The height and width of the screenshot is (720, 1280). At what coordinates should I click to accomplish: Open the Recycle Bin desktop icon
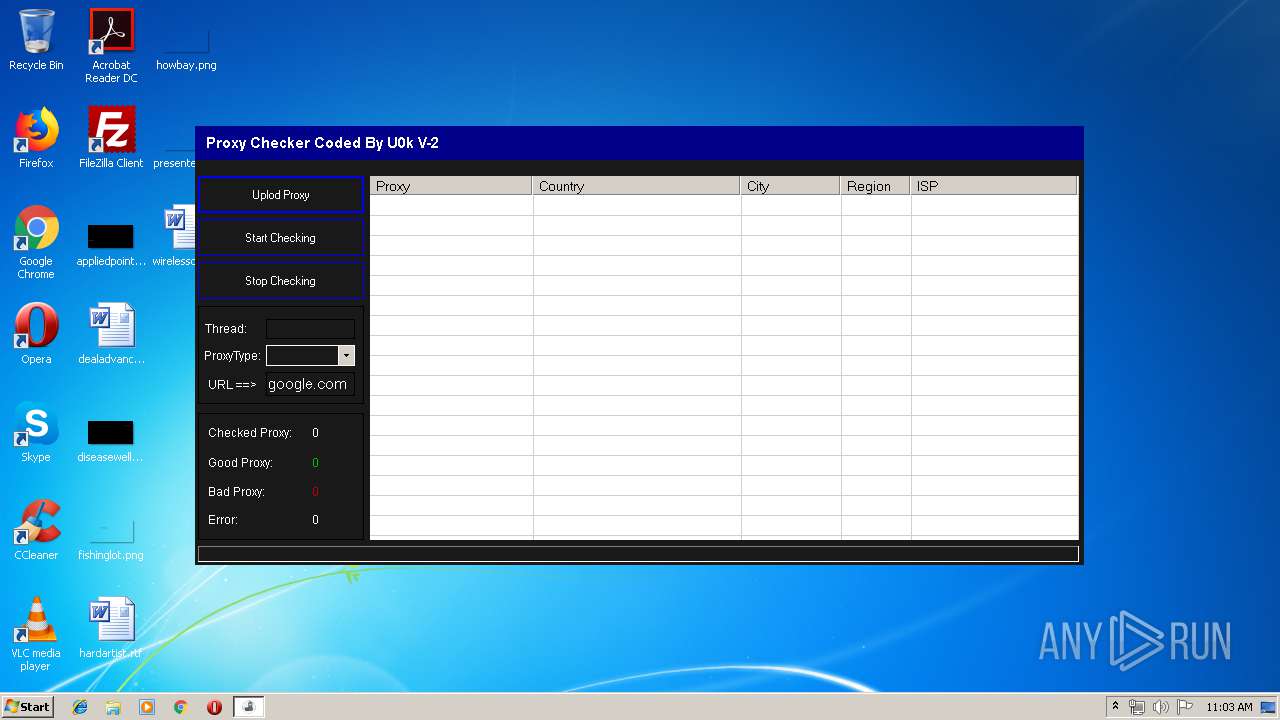coord(36,40)
